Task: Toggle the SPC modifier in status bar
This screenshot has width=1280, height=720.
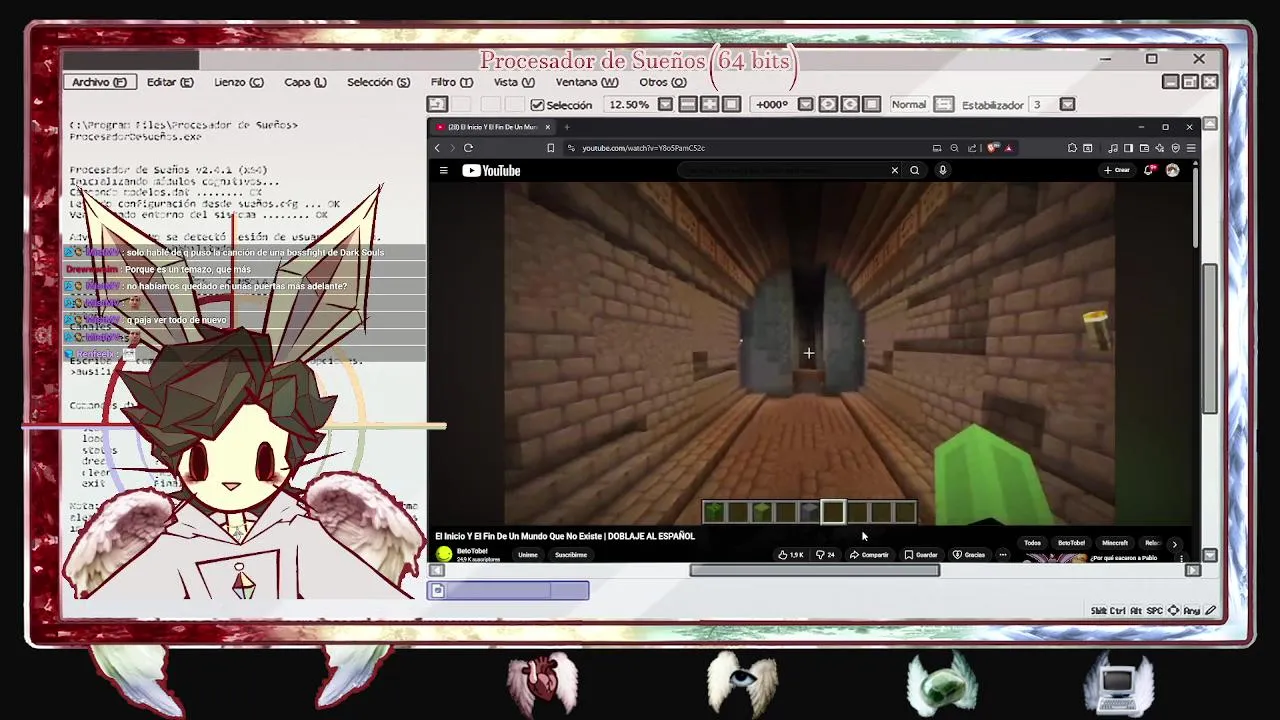Action: [x=1155, y=610]
